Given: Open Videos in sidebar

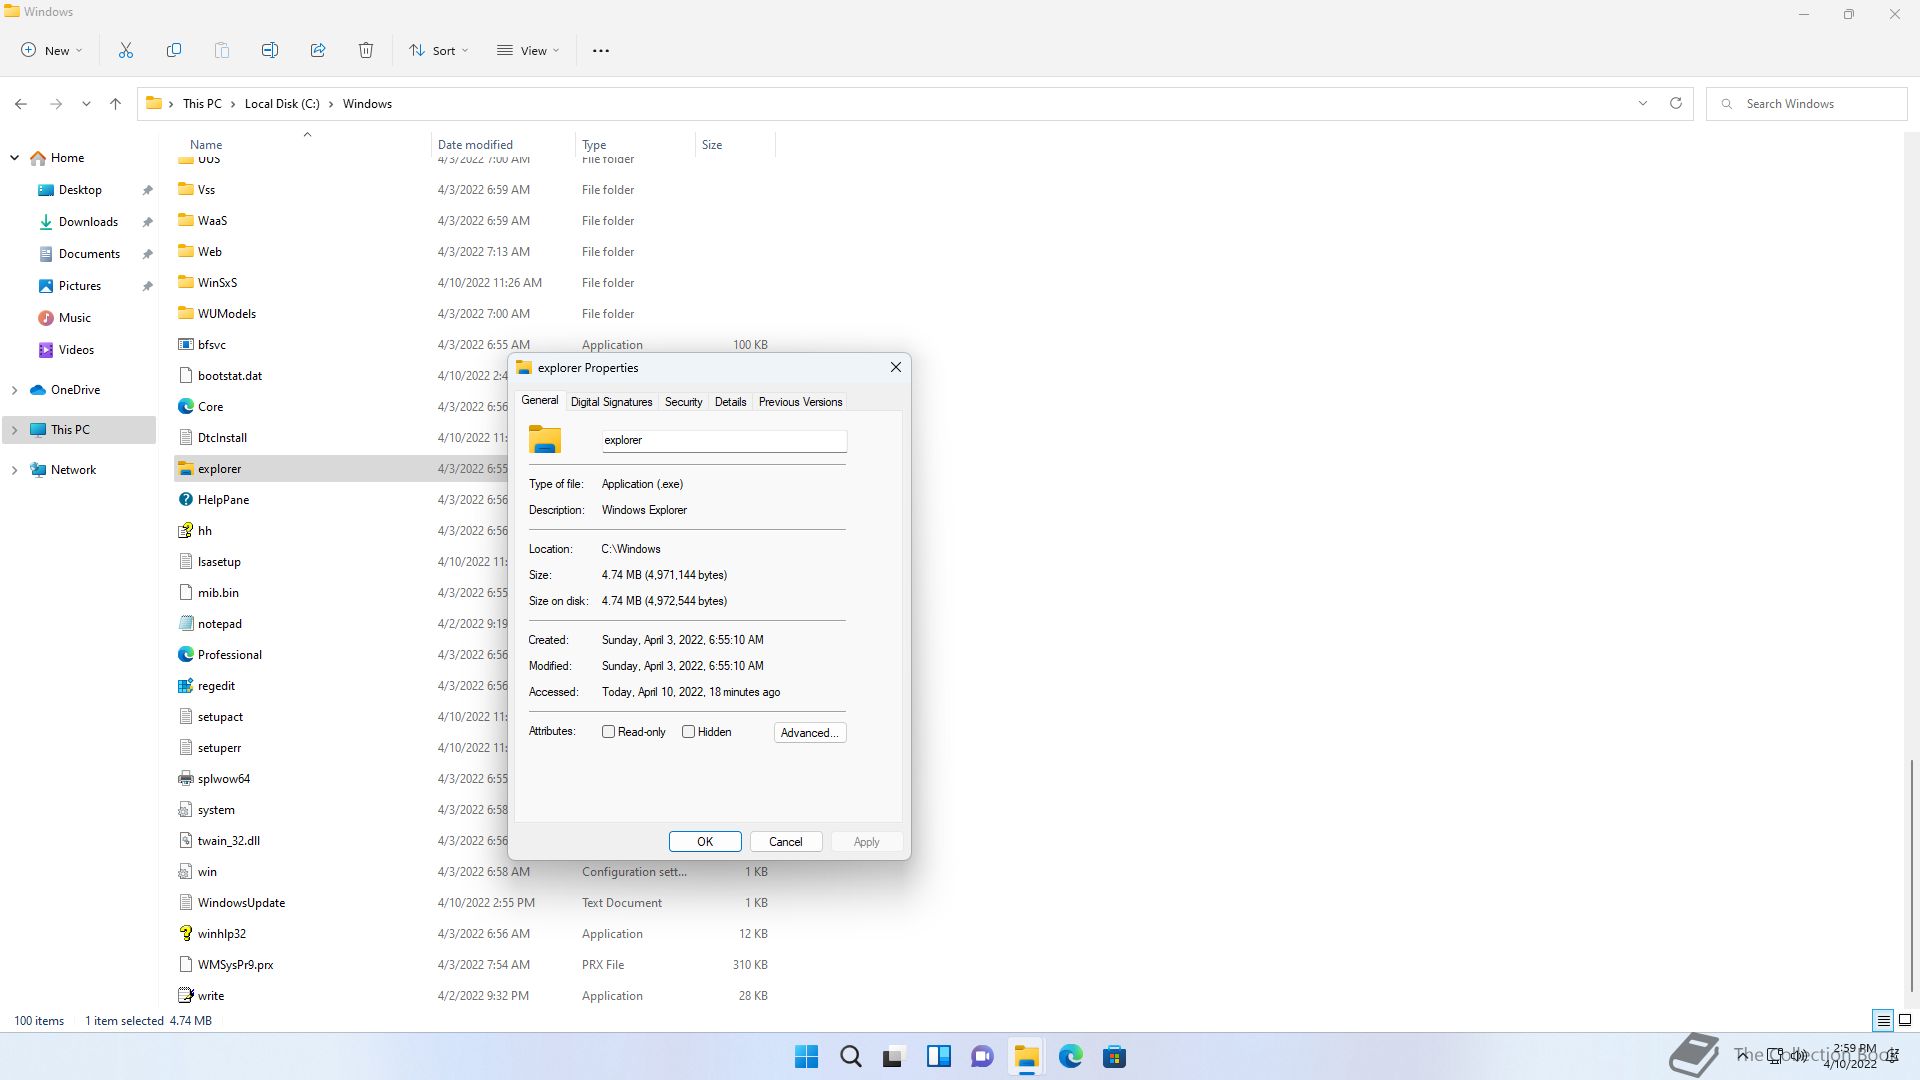Looking at the screenshot, I should (76, 350).
